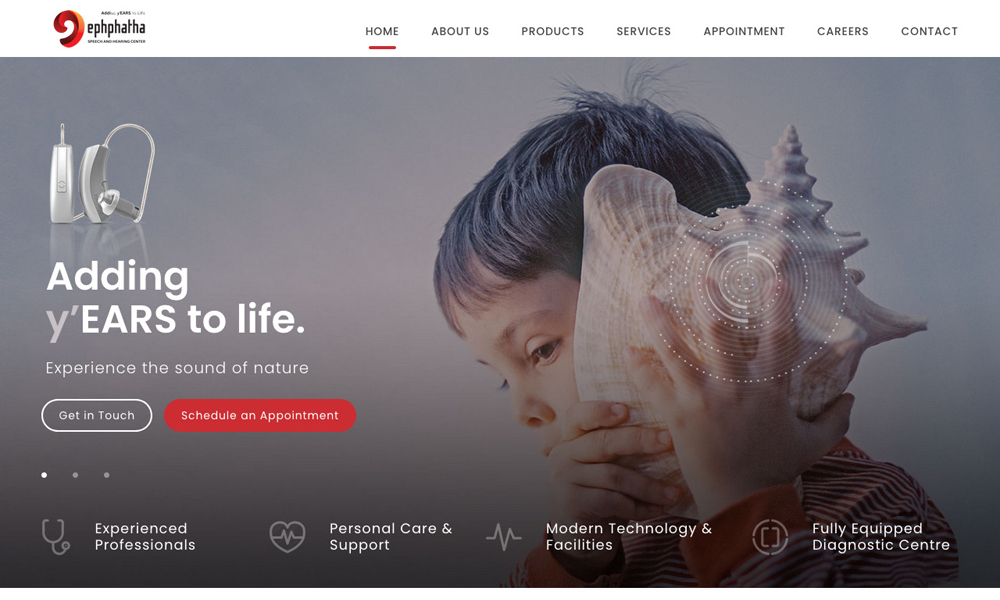The height and width of the screenshot is (600, 1000).
Task: Click the Fully Equipped Diagnostic Centre text
Action: tap(881, 537)
